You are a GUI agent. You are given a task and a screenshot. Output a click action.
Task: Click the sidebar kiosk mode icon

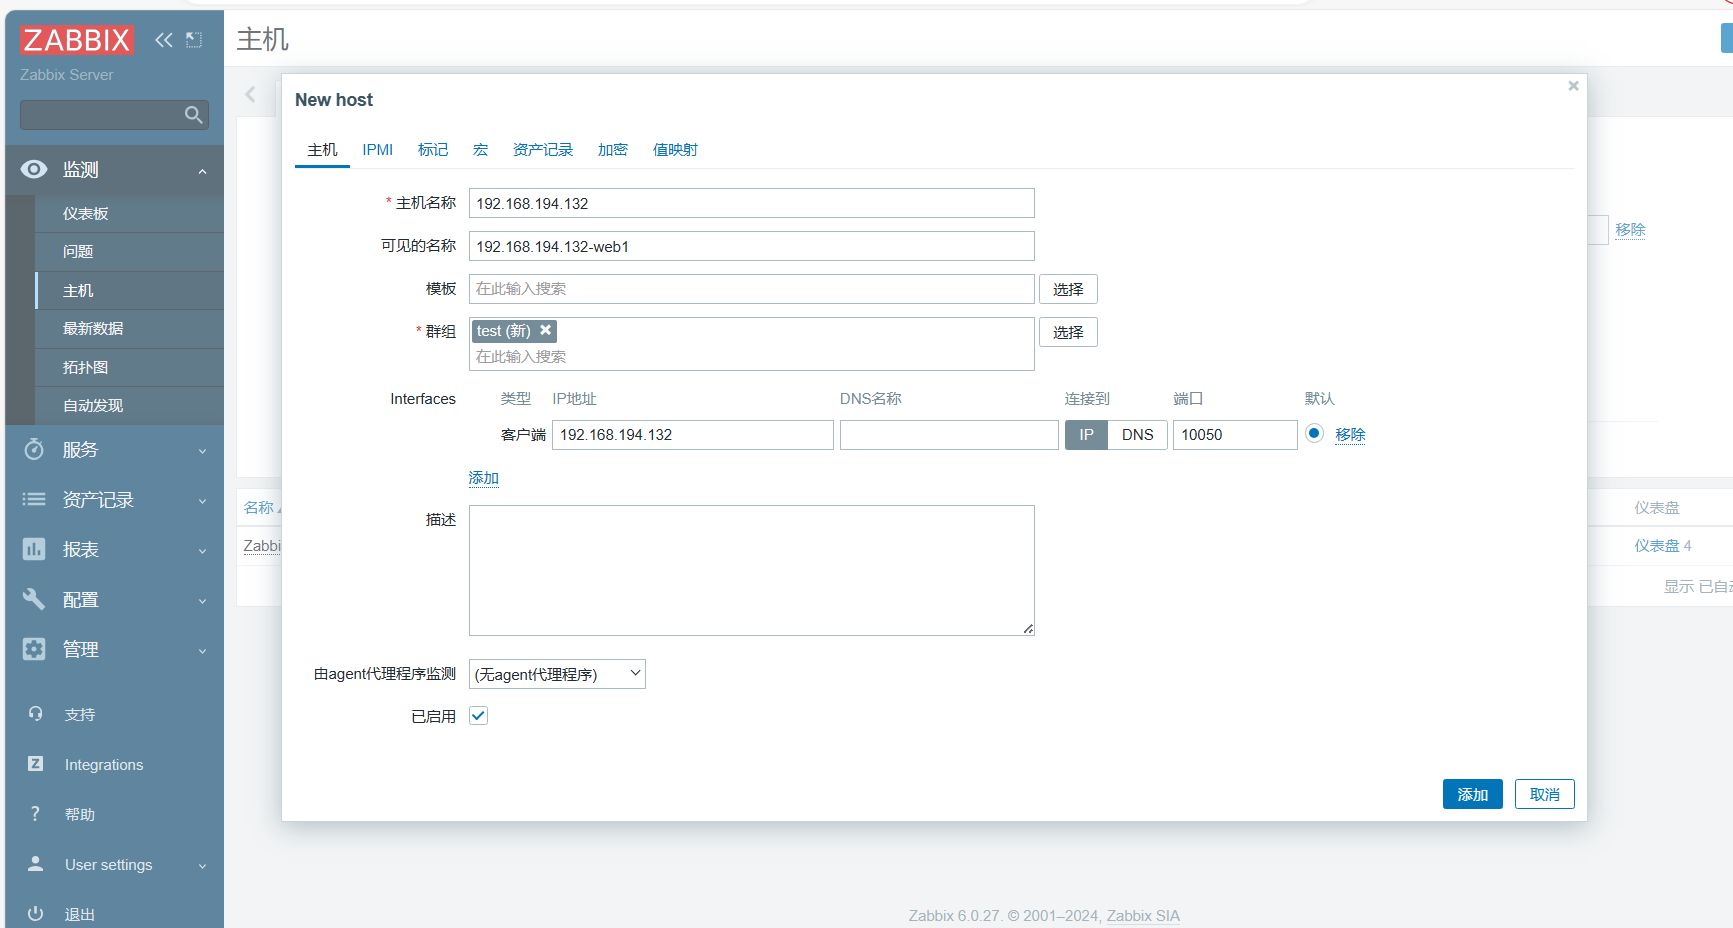click(194, 40)
